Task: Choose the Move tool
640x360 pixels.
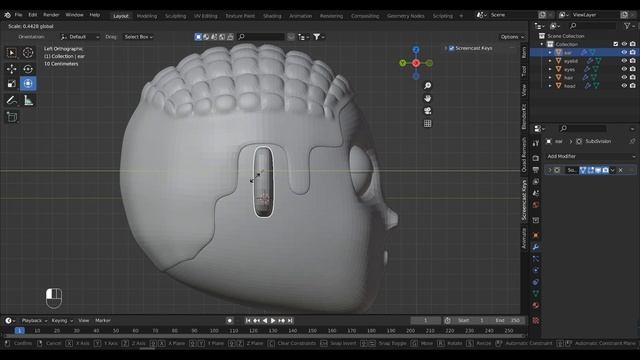Action: coord(12,69)
